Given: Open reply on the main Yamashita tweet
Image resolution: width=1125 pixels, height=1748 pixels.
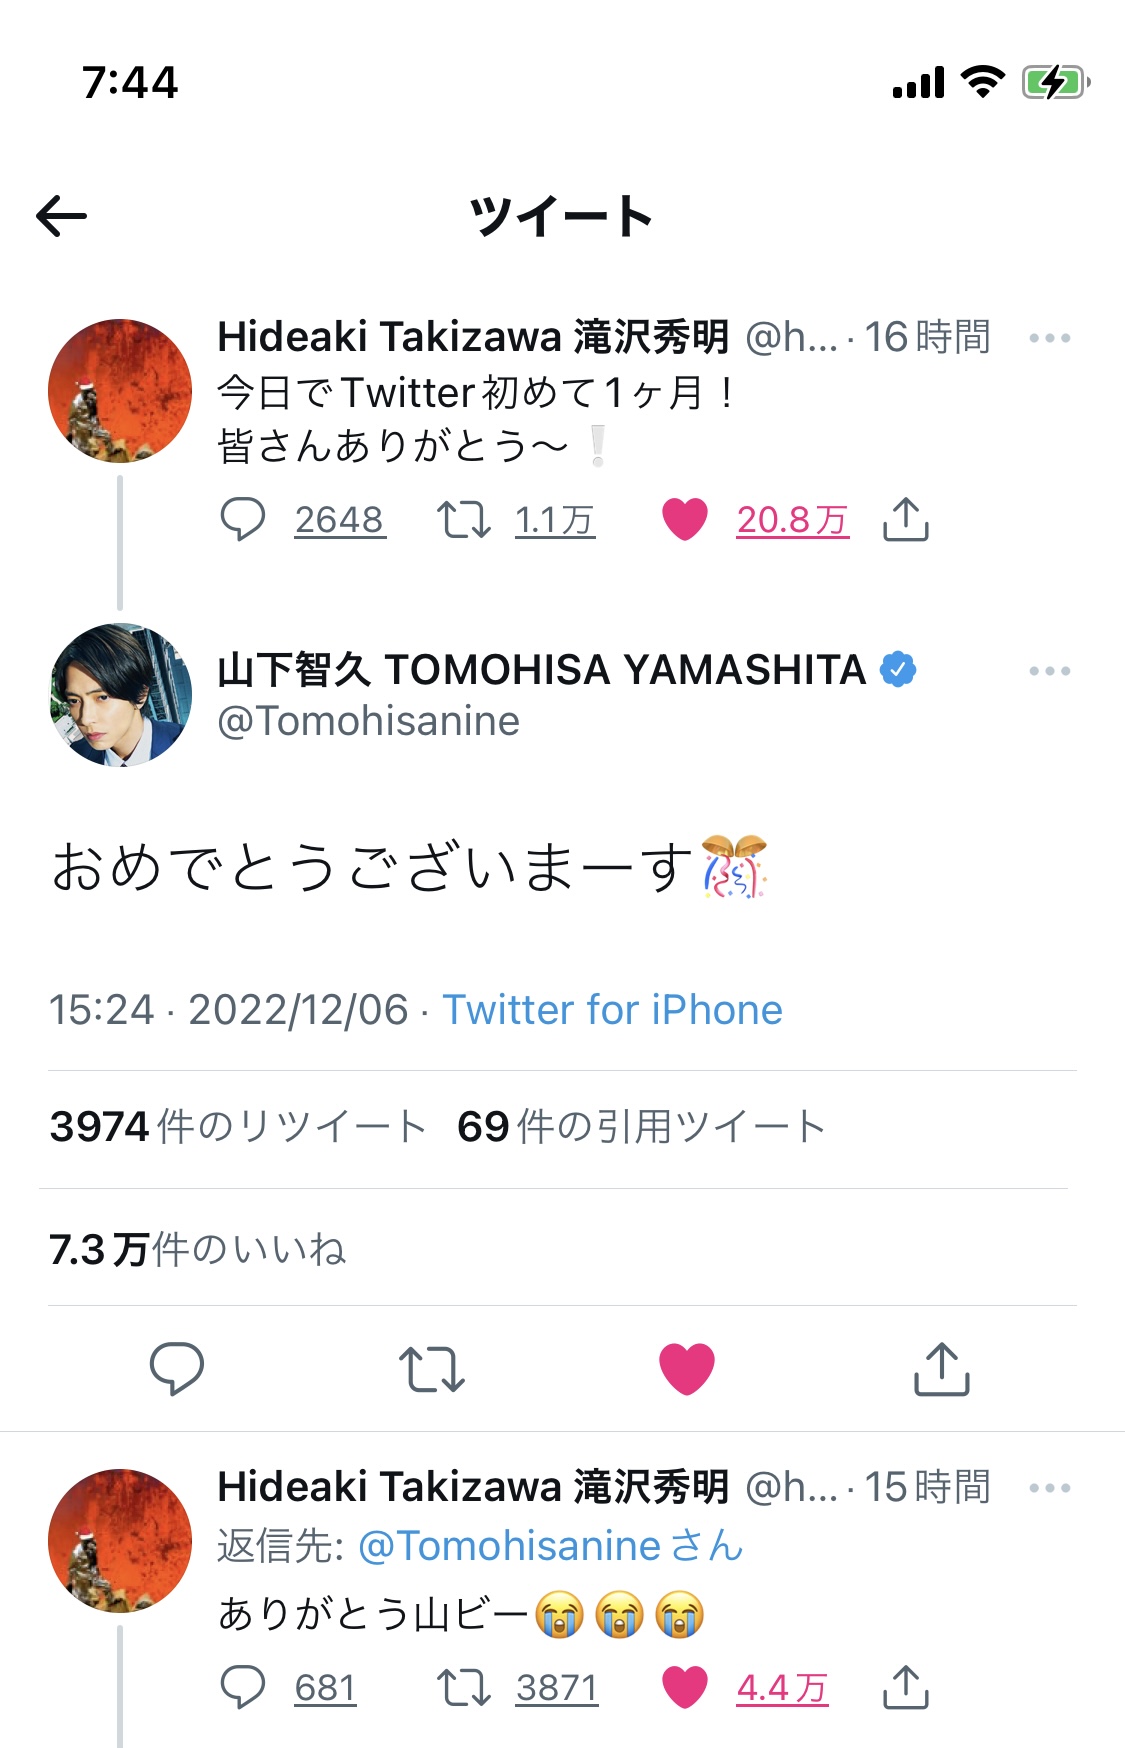Looking at the screenshot, I should [x=177, y=1368].
